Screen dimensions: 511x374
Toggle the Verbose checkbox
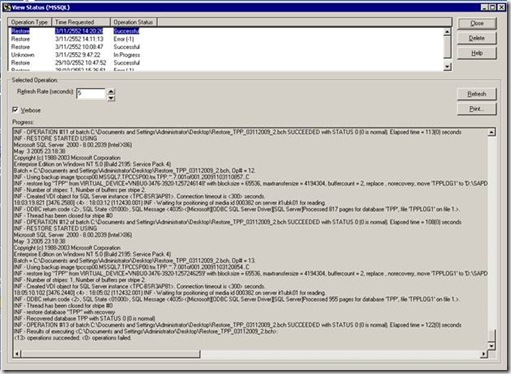point(15,110)
